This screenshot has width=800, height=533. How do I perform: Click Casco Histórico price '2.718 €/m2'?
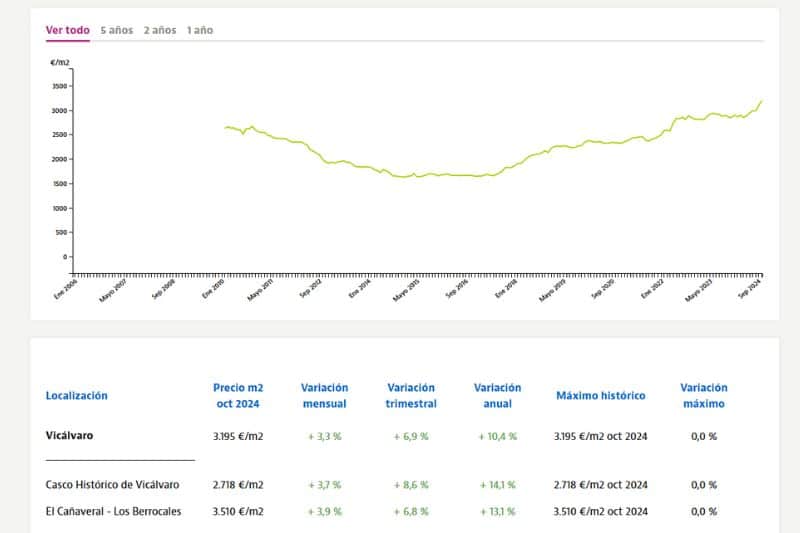pyautogui.click(x=238, y=485)
